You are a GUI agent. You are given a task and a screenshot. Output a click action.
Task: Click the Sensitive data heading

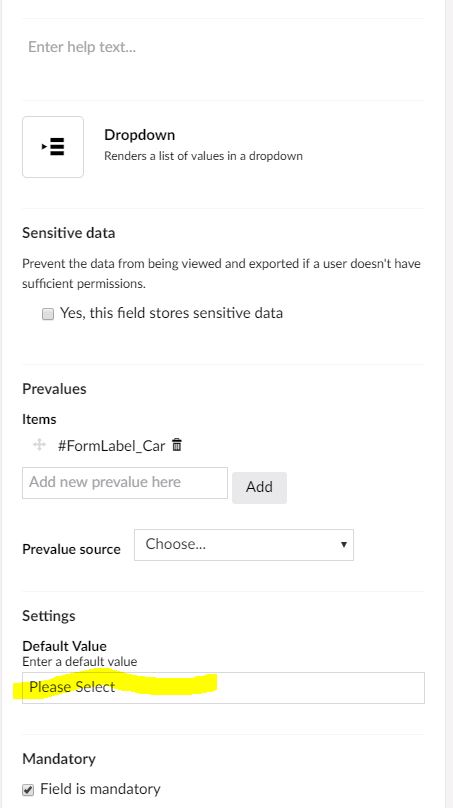pos(69,233)
